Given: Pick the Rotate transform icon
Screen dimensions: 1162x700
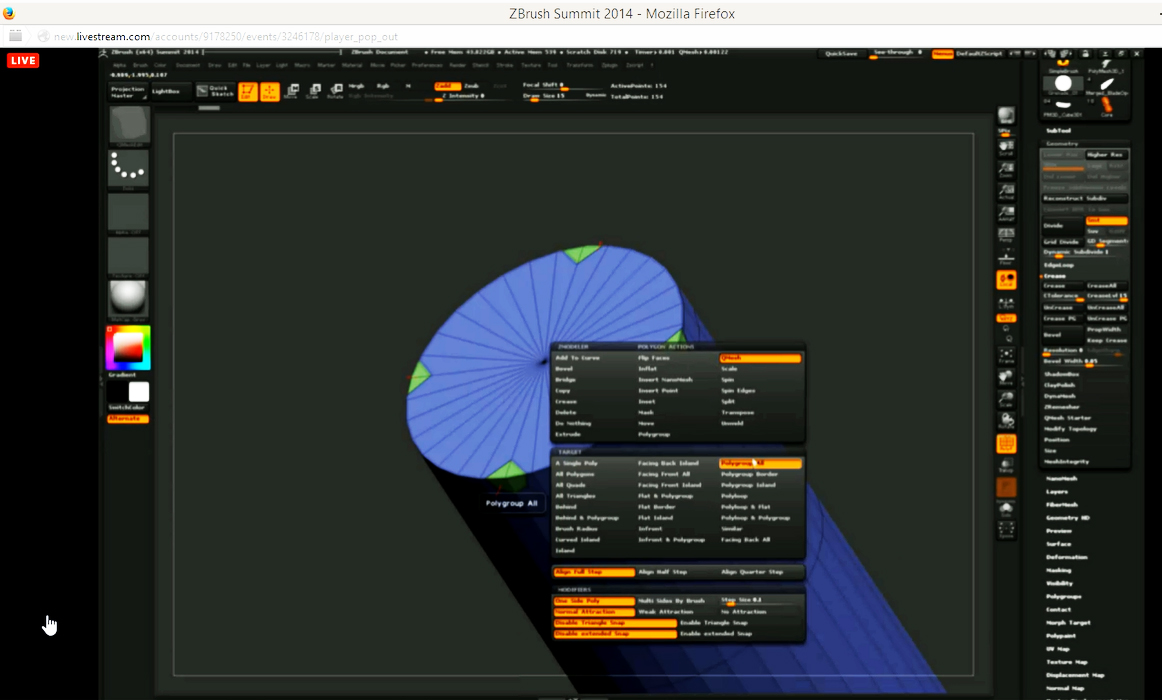Looking at the screenshot, I should tap(335, 92).
